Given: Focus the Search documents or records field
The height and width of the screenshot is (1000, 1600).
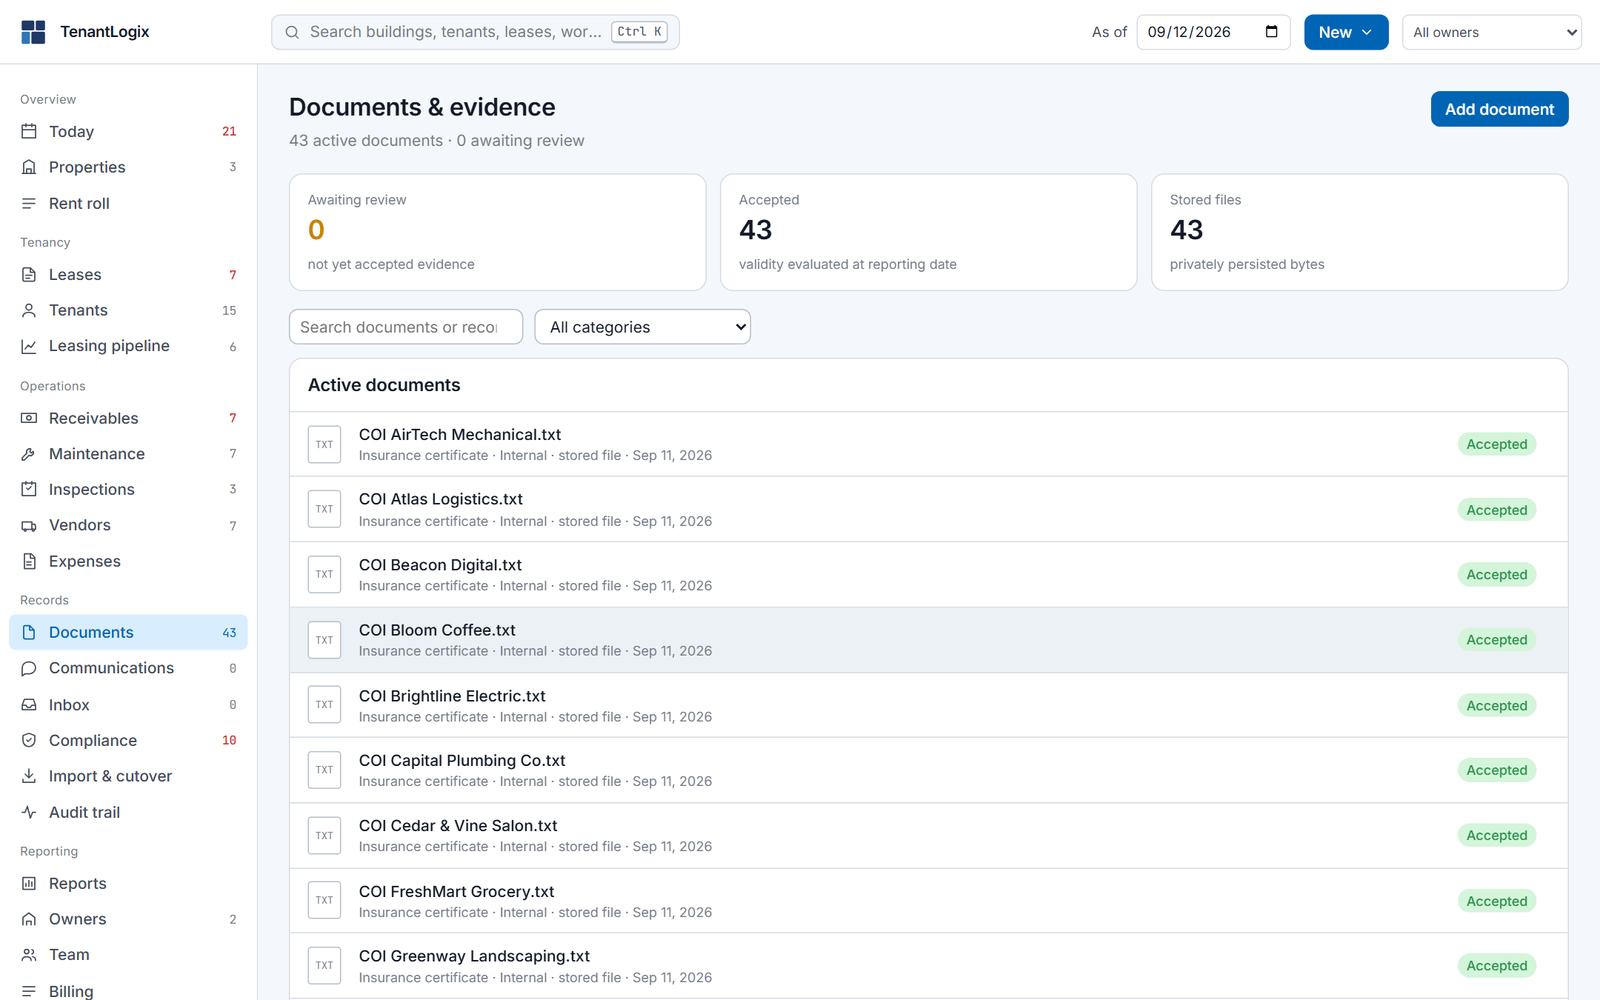Looking at the screenshot, I should pyautogui.click(x=406, y=327).
